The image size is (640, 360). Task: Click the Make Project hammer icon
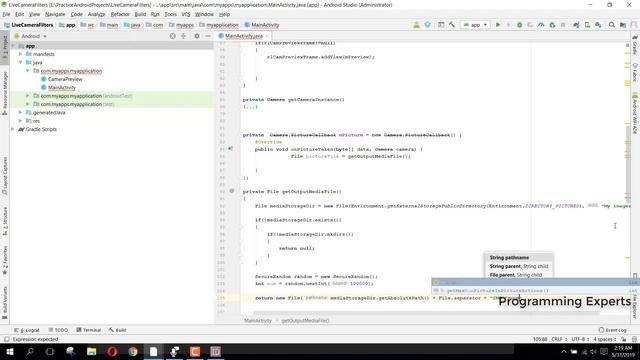click(x=452, y=25)
